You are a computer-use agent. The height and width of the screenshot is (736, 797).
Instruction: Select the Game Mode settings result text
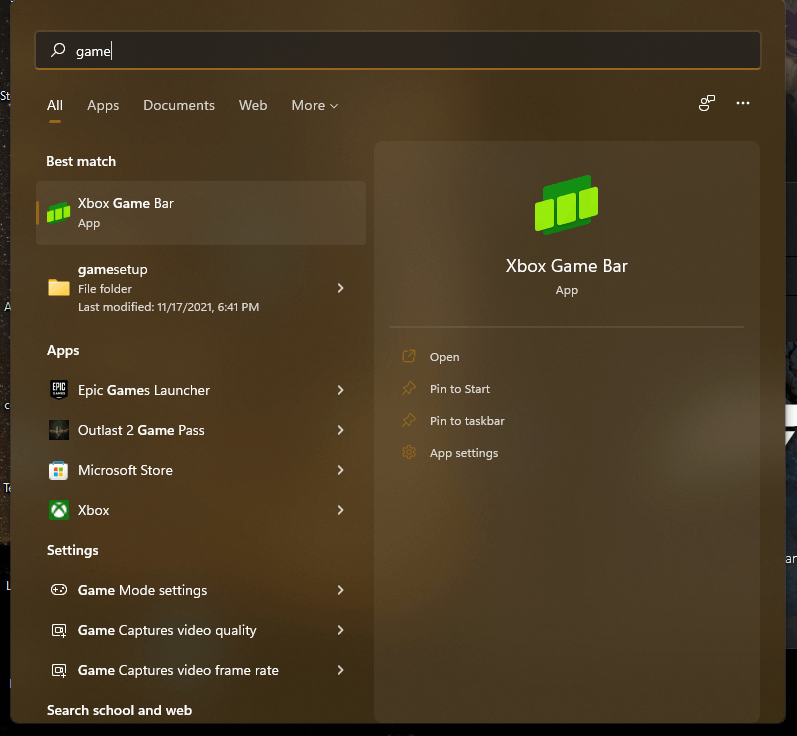click(142, 590)
